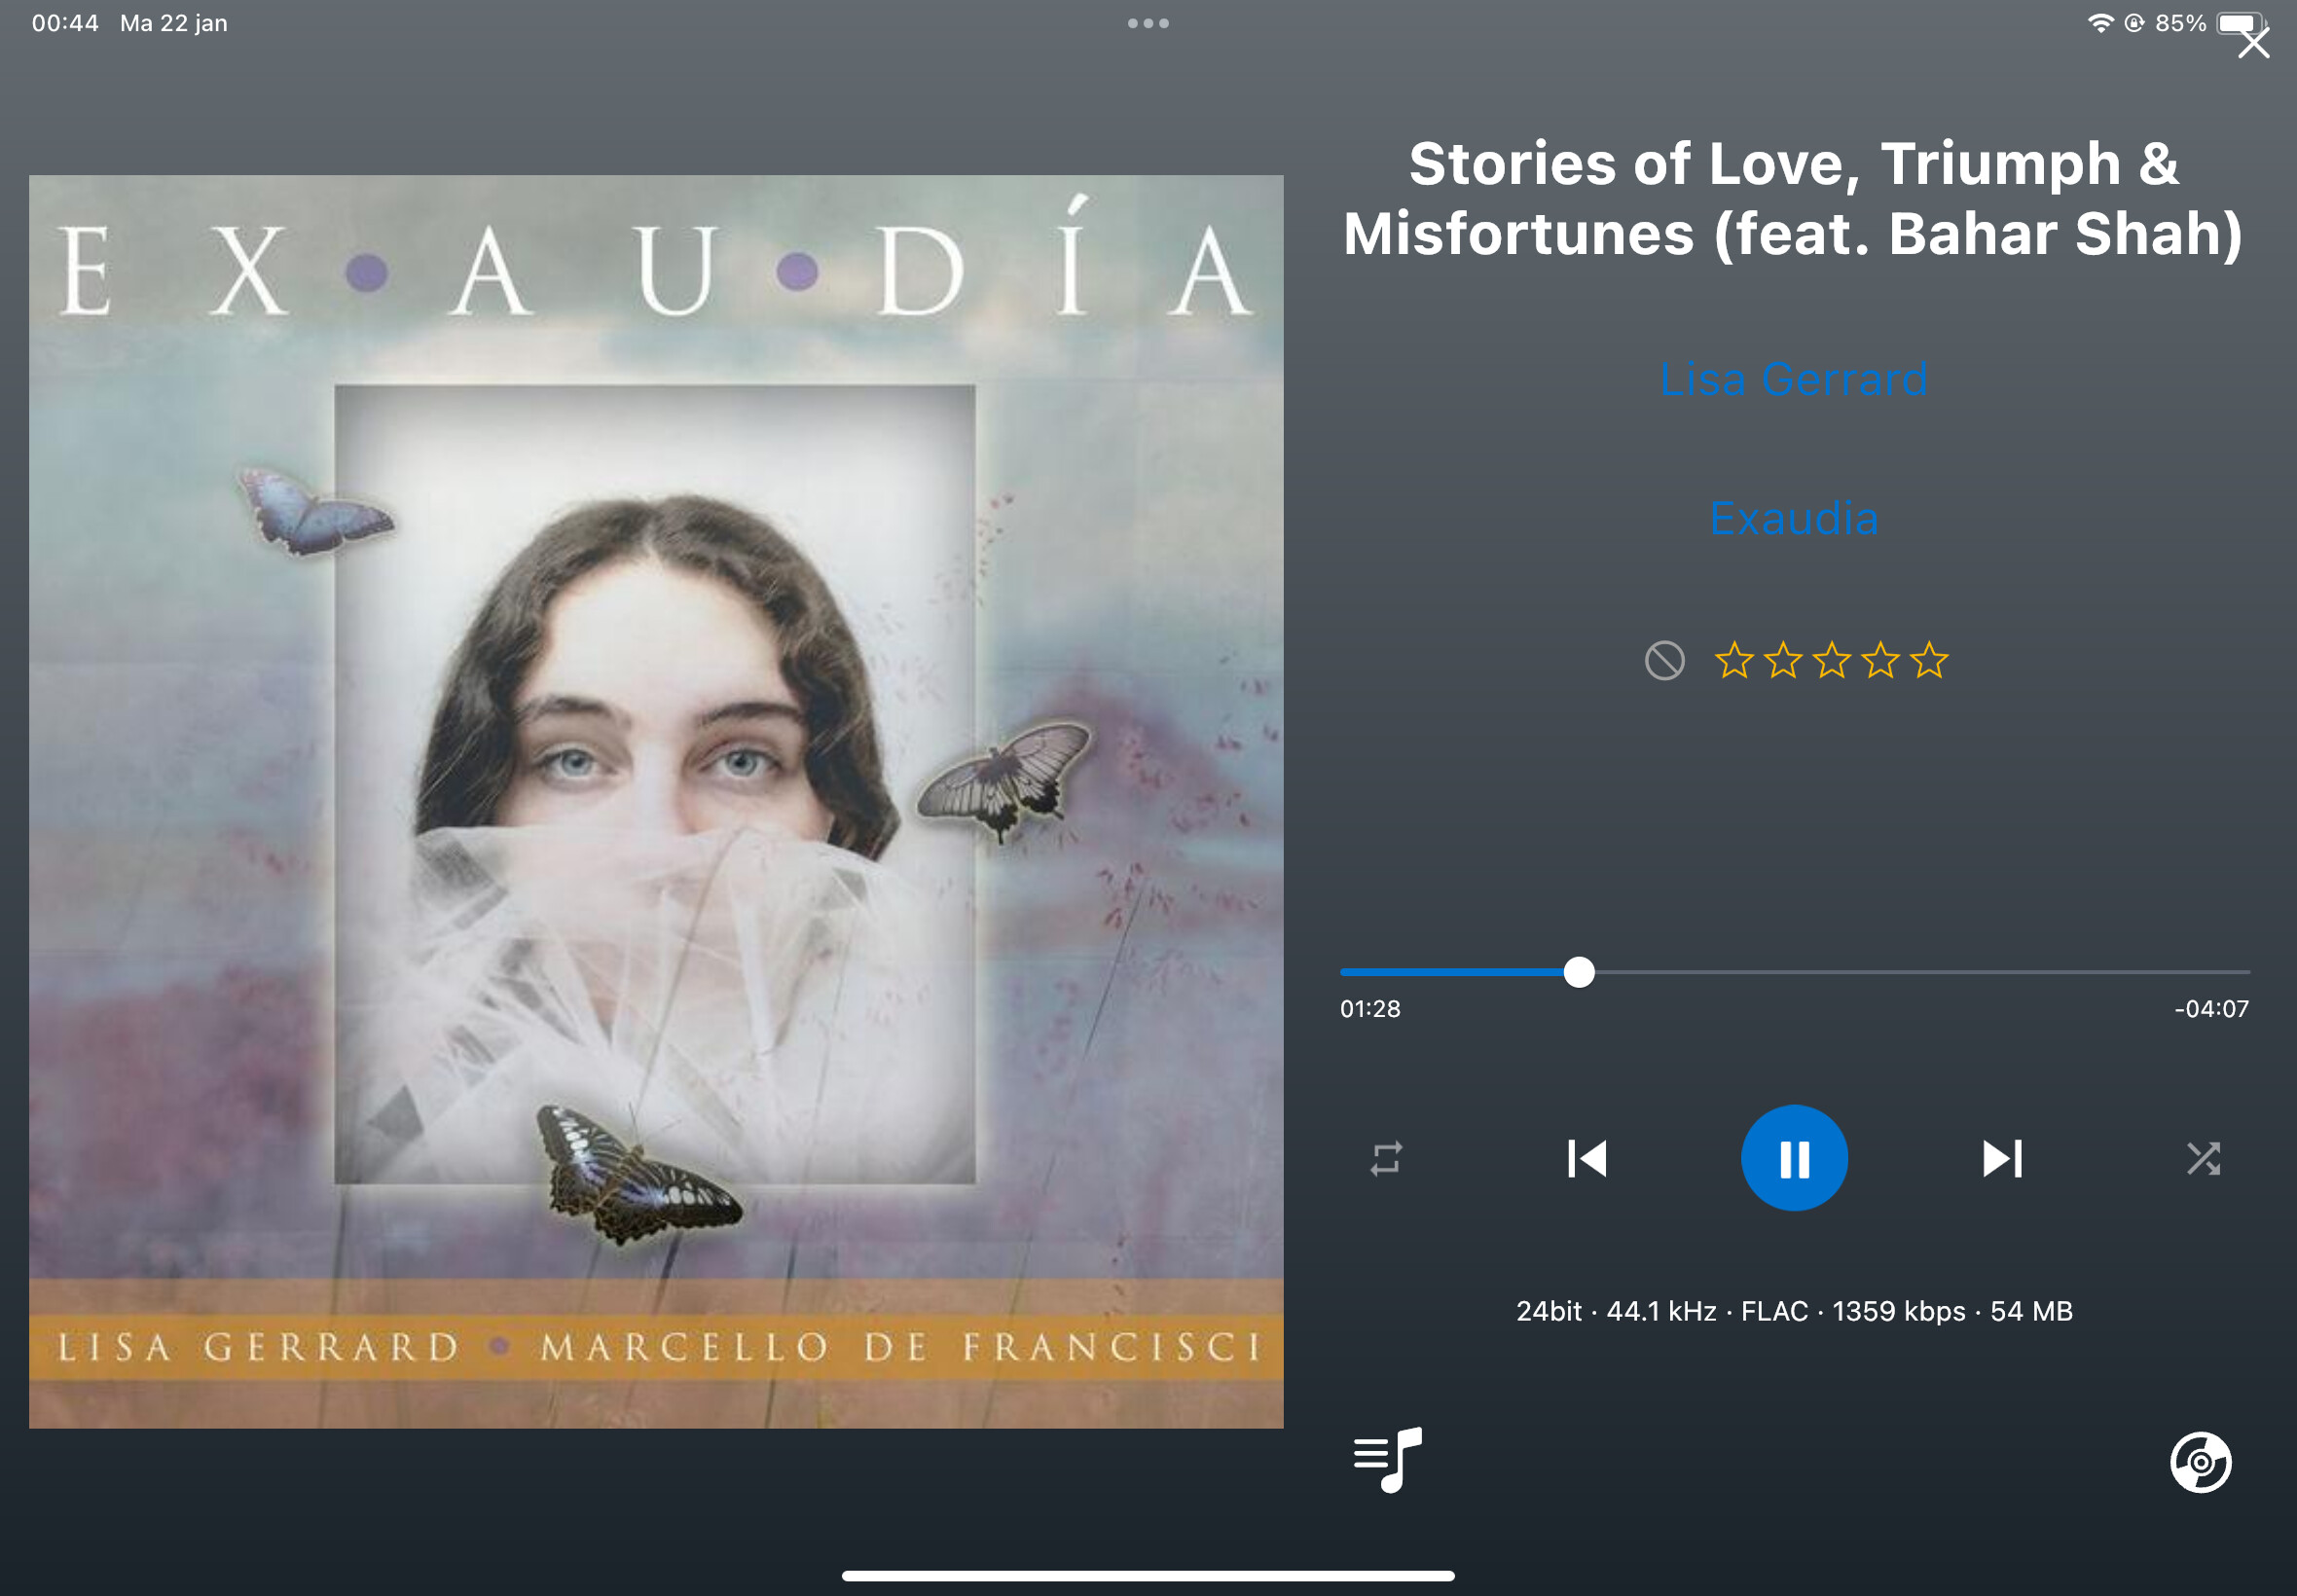Rate the track five stars
The height and width of the screenshot is (1596, 2297).
pyautogui.click(x=1929, y=660)
